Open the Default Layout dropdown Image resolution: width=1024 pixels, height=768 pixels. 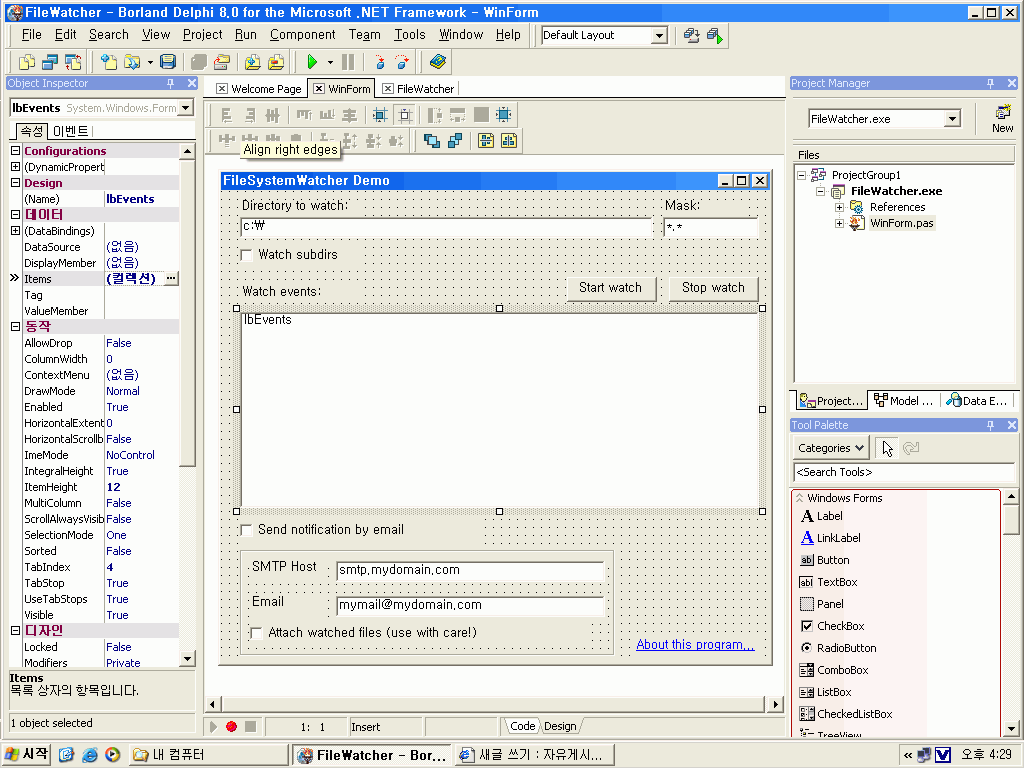pos(659,35)
